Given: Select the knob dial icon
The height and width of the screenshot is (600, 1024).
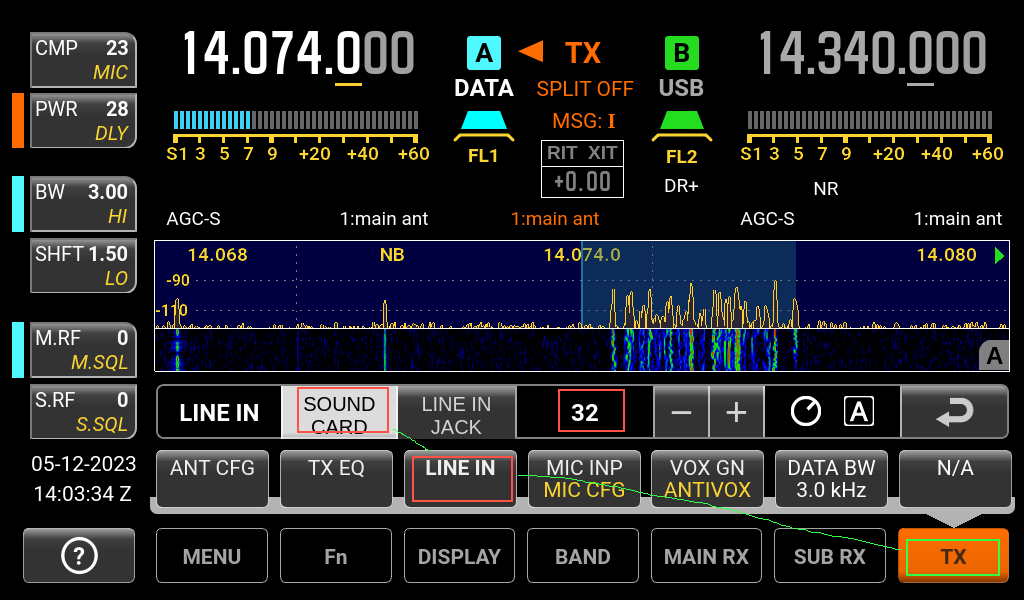Looking at the screenshot, I should tap(806, 412).
